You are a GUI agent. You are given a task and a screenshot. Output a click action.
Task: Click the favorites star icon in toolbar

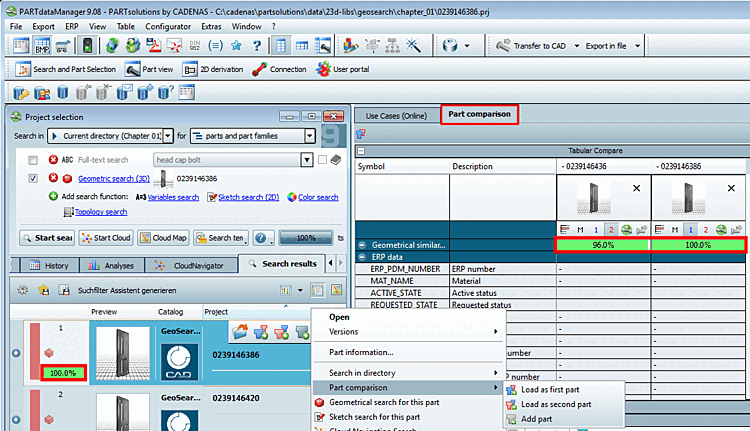pyautogui.click(x=236, y=46)
